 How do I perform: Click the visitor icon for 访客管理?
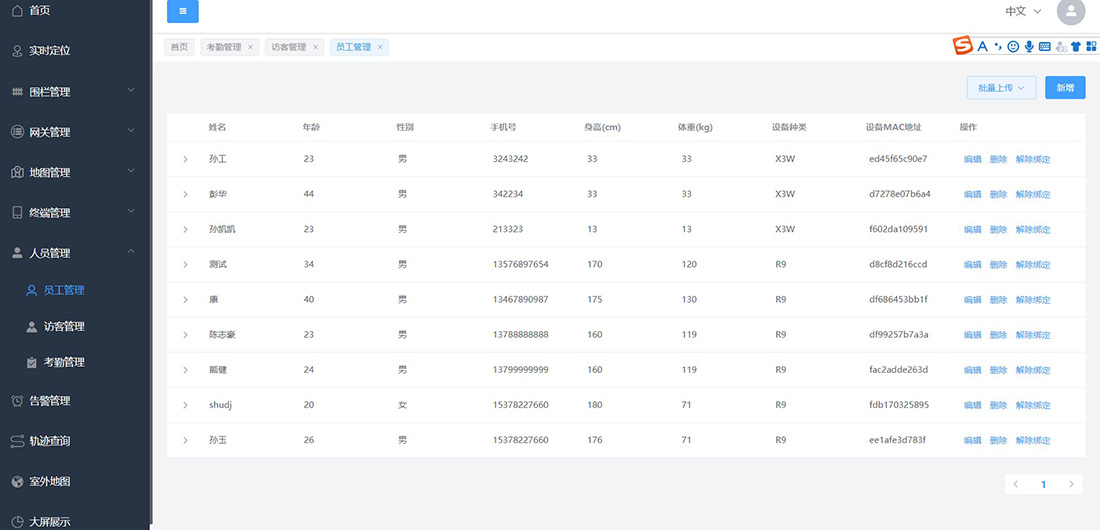click(x=32, y=326)
